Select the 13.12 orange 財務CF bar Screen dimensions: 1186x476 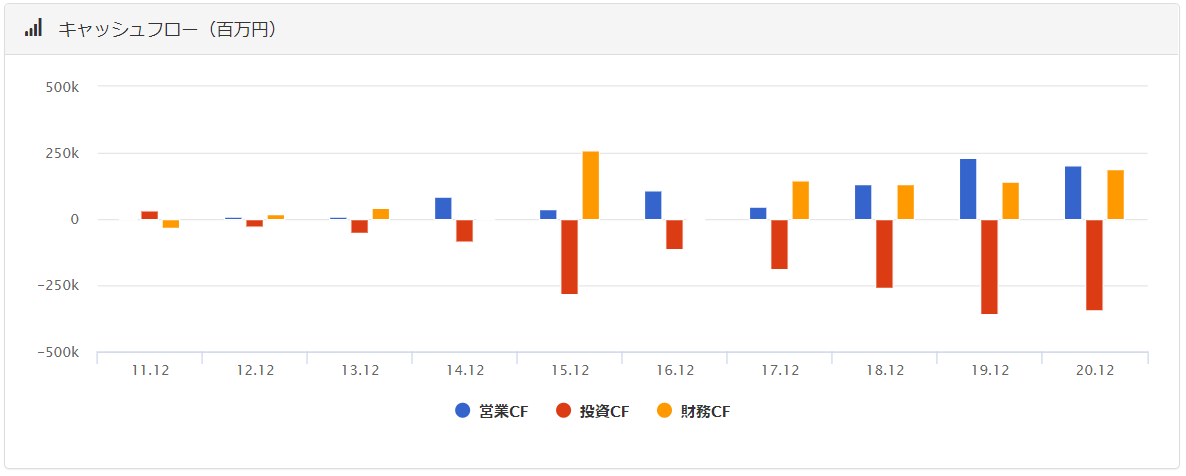point(380,214)
